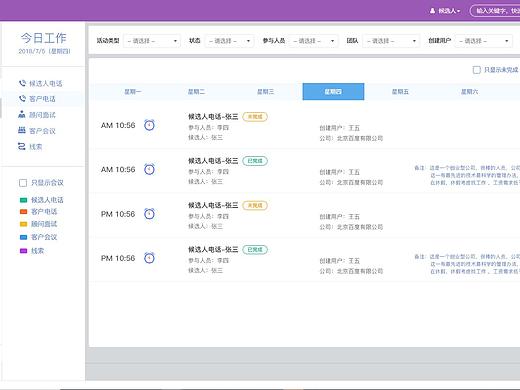Open 顾问面试 person icon in sidebar
This screenshot has width=520, height=390.
22,115
